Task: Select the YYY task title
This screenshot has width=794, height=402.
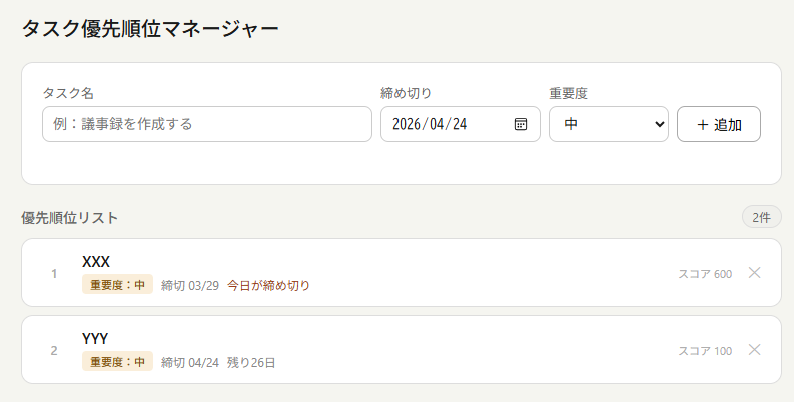Action: click(x=95, y=338)
